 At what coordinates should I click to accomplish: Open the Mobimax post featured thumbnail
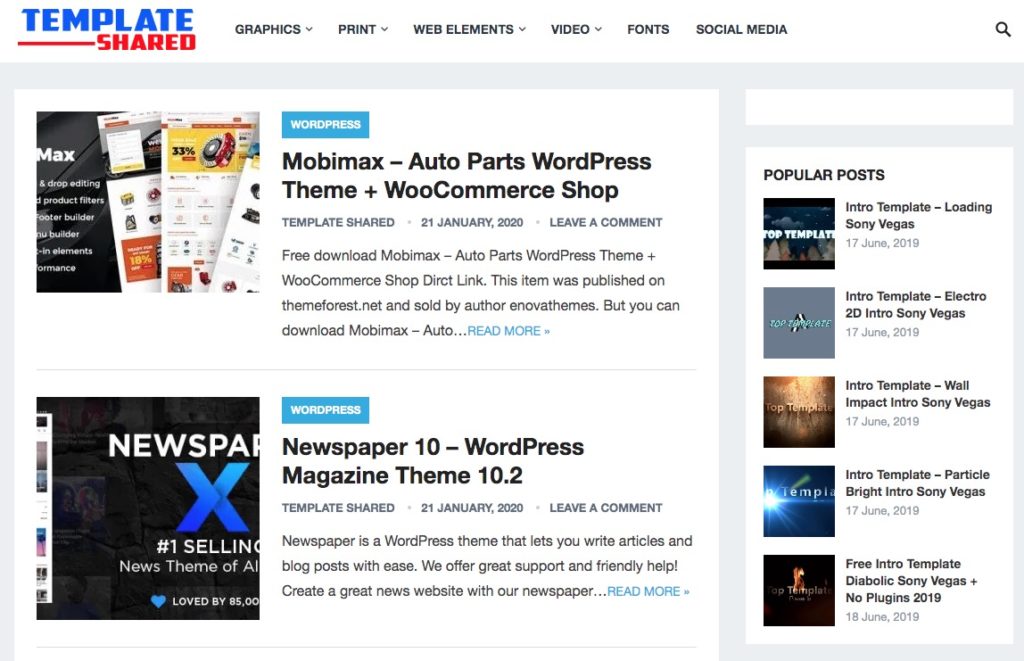pyautogui.click(x=148, y=202)
